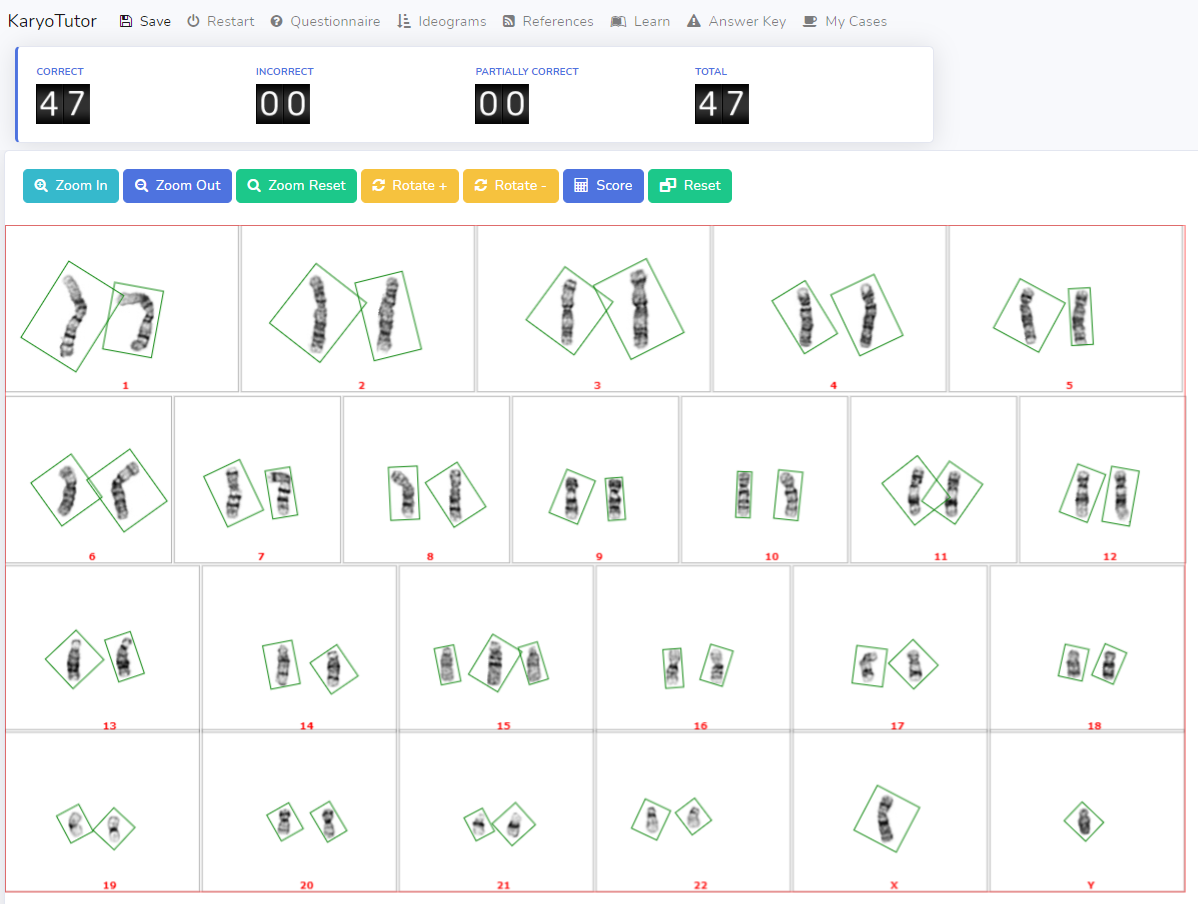Select the Y chromosome in its cell
The width and height of the screenshot is (1198, 904).
coord(1083,822)
